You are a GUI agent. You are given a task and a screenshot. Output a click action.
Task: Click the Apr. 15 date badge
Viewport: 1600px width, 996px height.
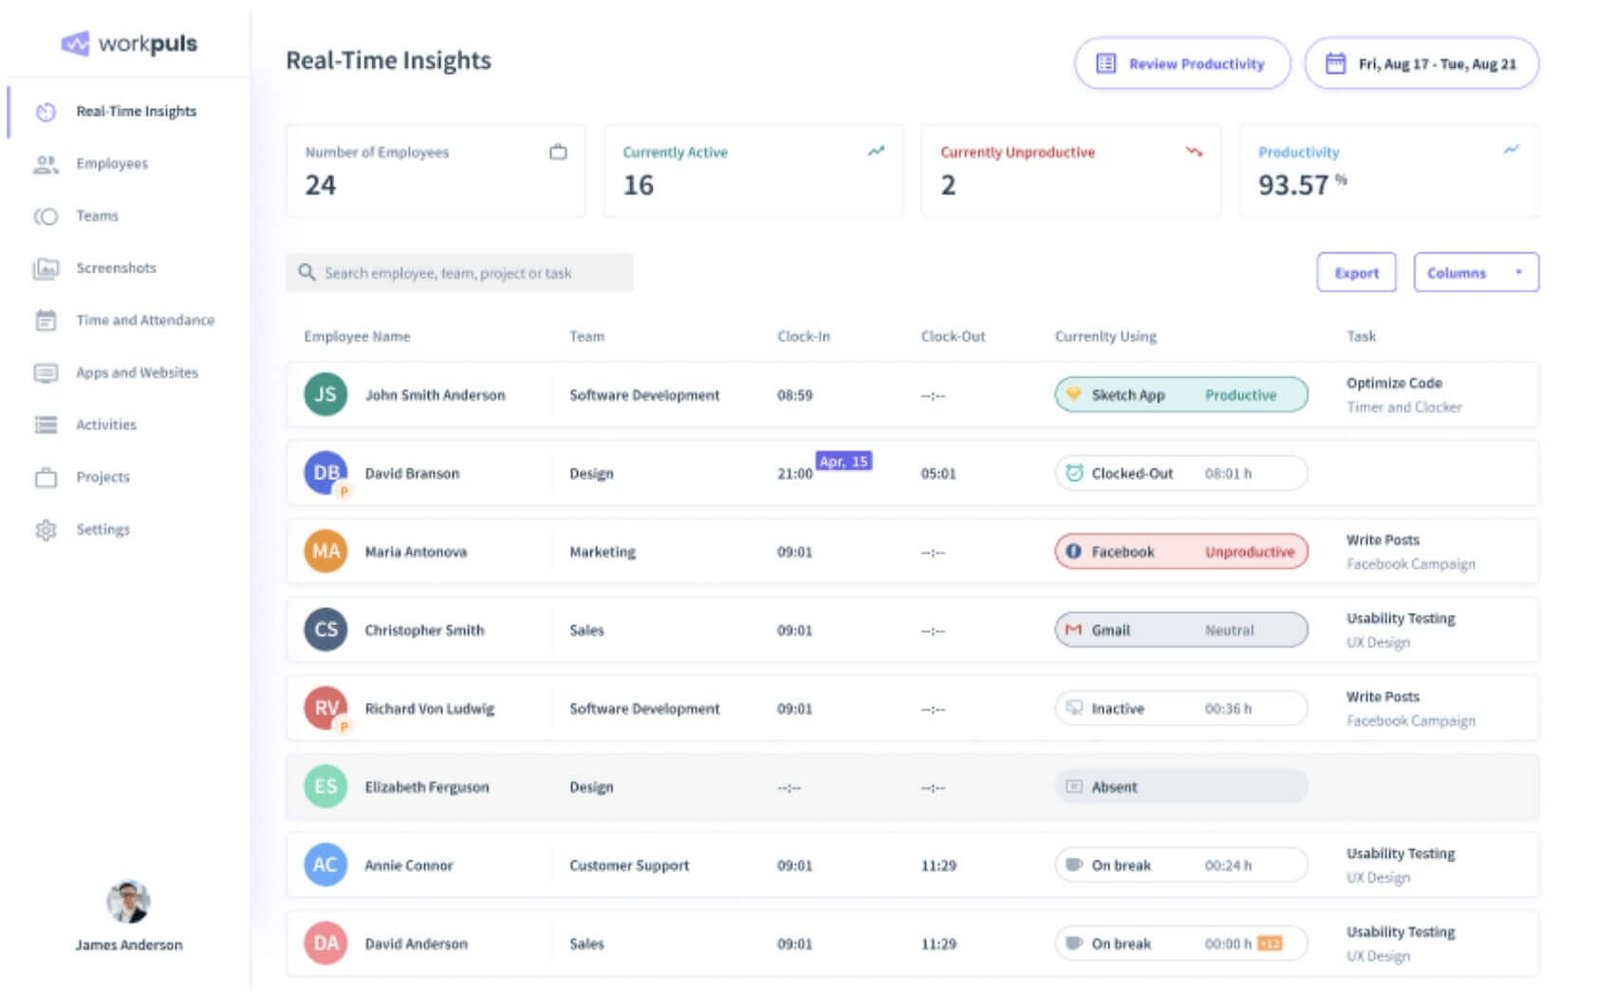click(x=844, y=461)
